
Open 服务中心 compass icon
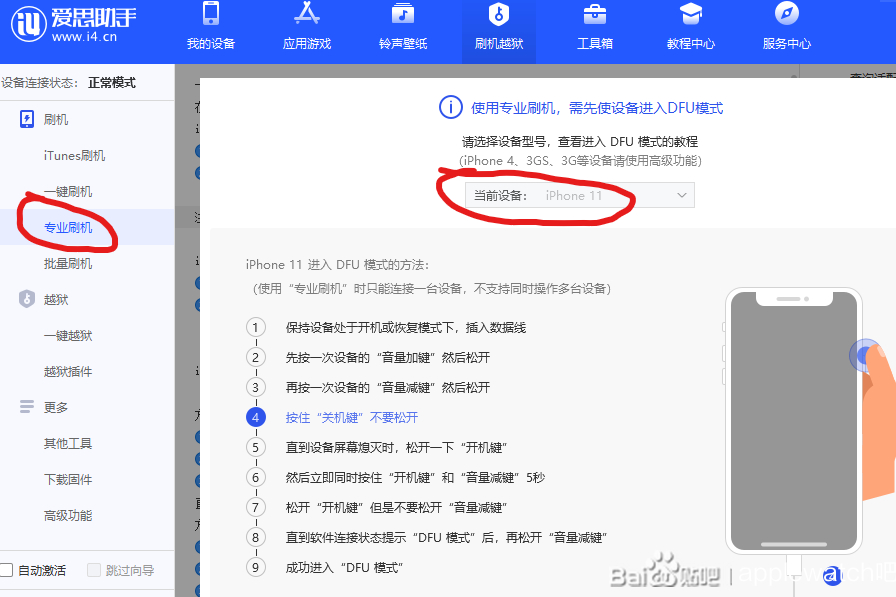(x=787, y=13)
